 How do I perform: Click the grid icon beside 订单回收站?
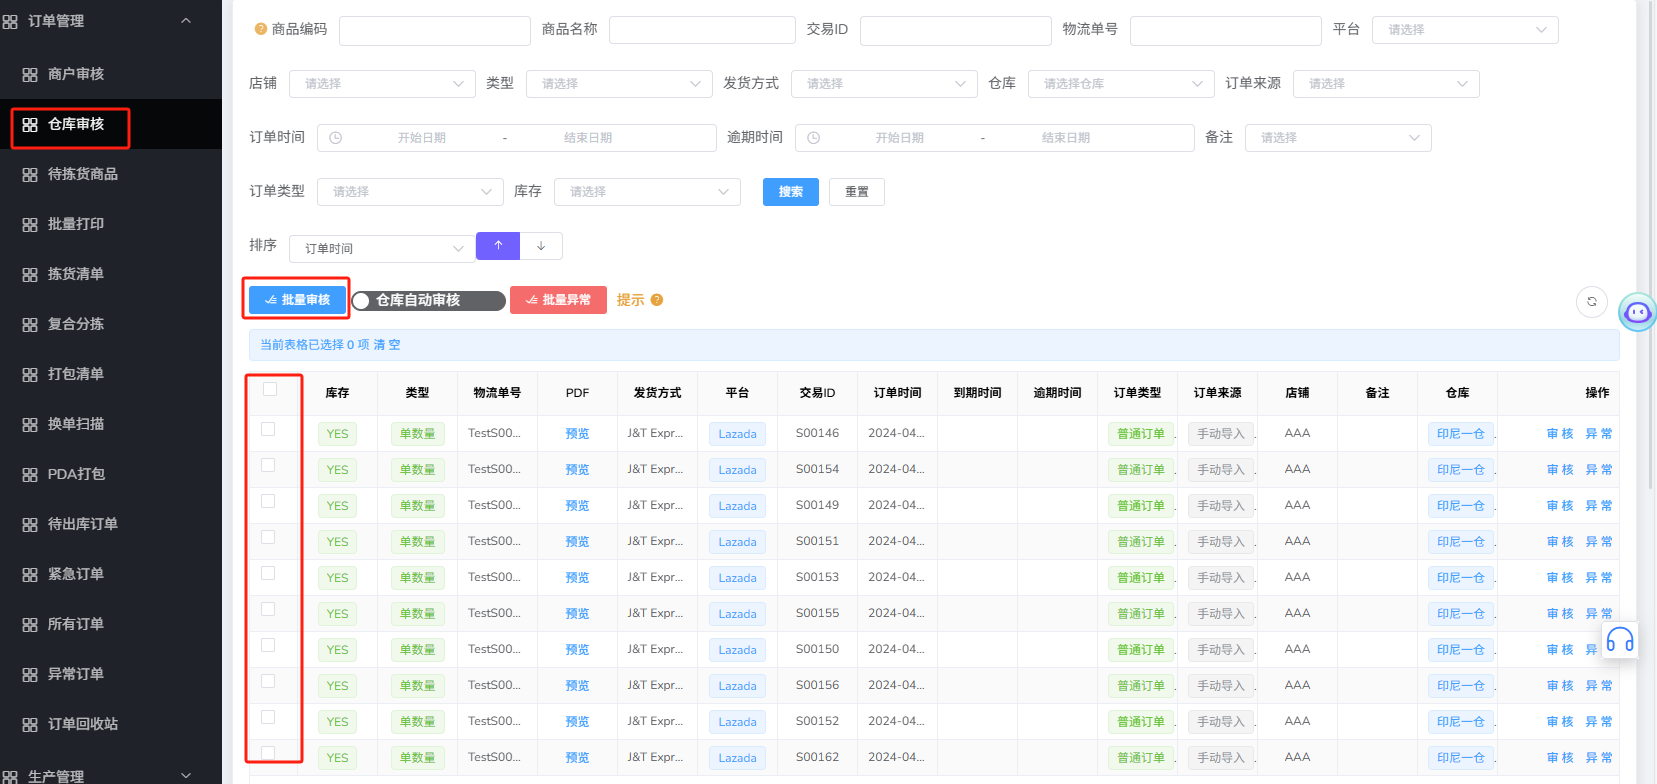click(30, 725)
